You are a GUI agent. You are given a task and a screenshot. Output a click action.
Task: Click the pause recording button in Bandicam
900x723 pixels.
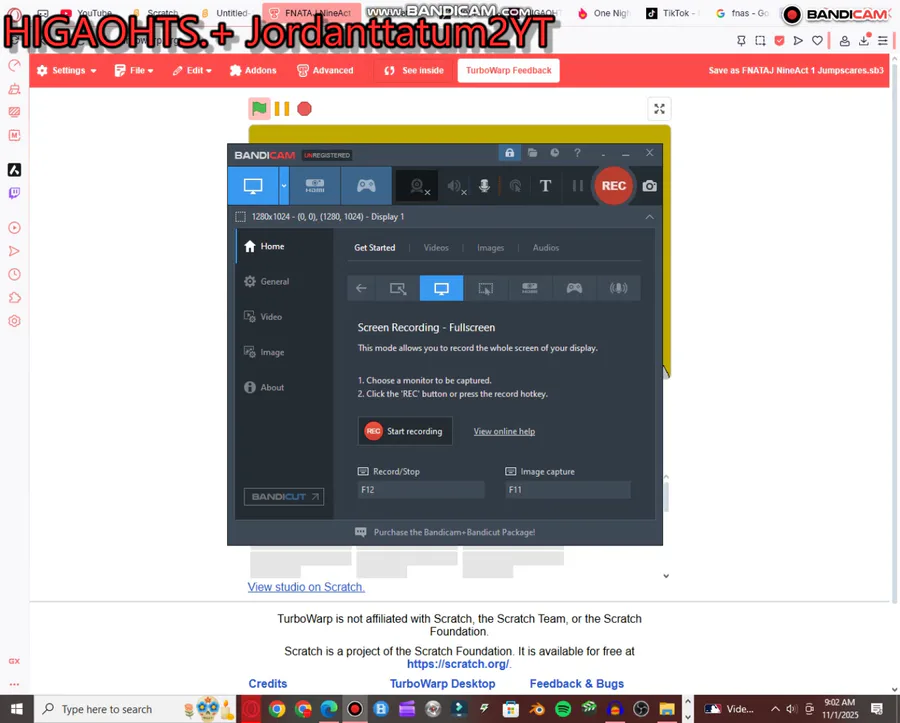coord(577,186)
